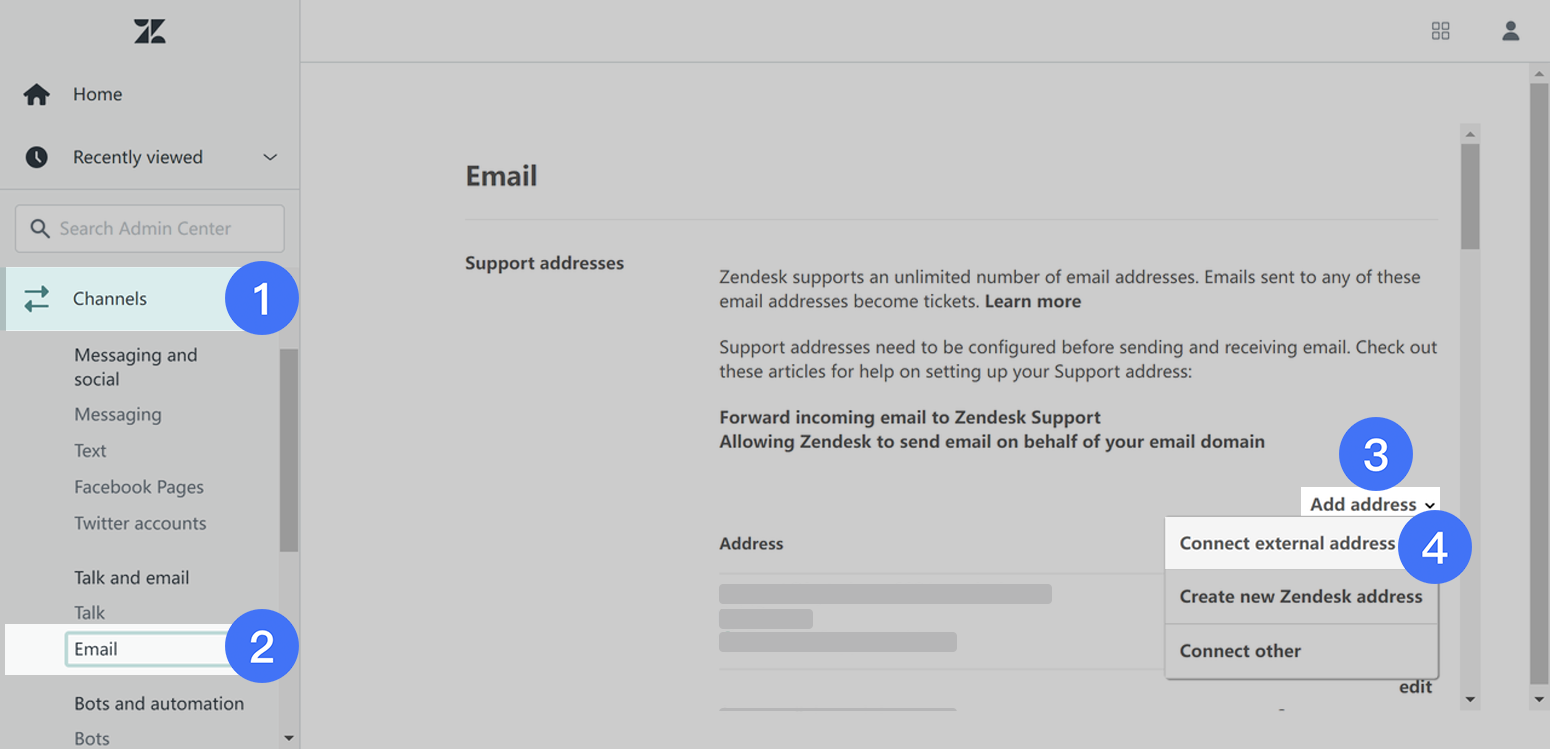Expand the Recently viewed chevron
This screenshot has height=749, width=1550.
tap(269, 157)
